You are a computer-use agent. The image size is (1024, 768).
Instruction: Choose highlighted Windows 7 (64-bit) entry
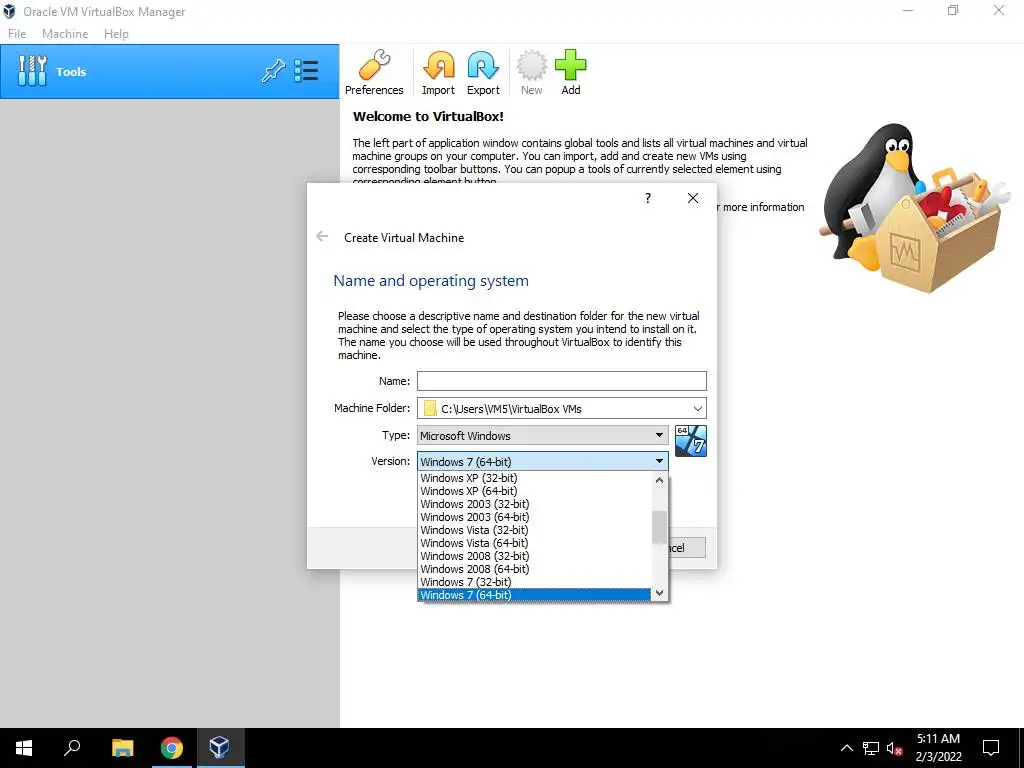(535, 595)
